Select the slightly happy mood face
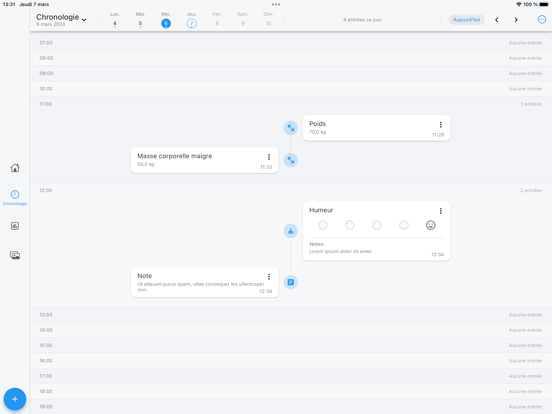This screenshot has width=552, height=414. [x=404, y=225]
